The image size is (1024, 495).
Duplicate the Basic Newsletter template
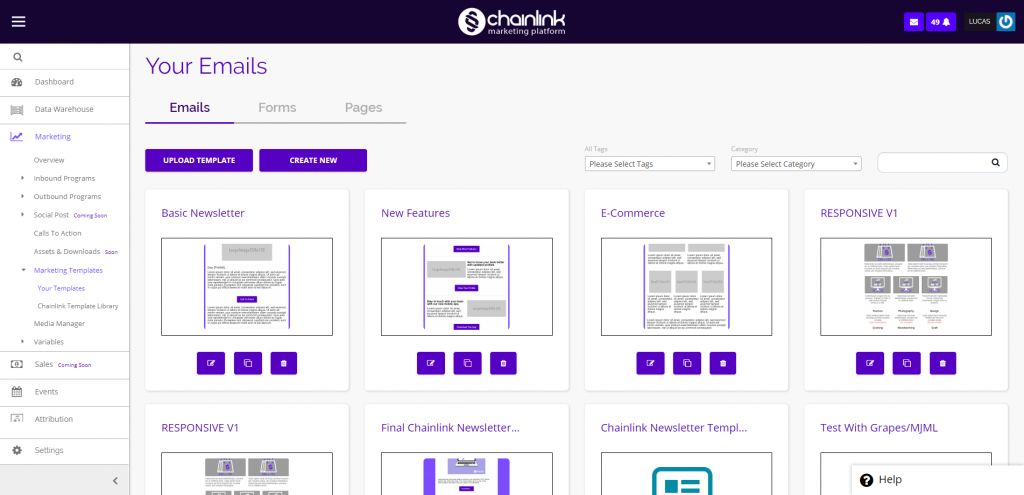(248, 363)
